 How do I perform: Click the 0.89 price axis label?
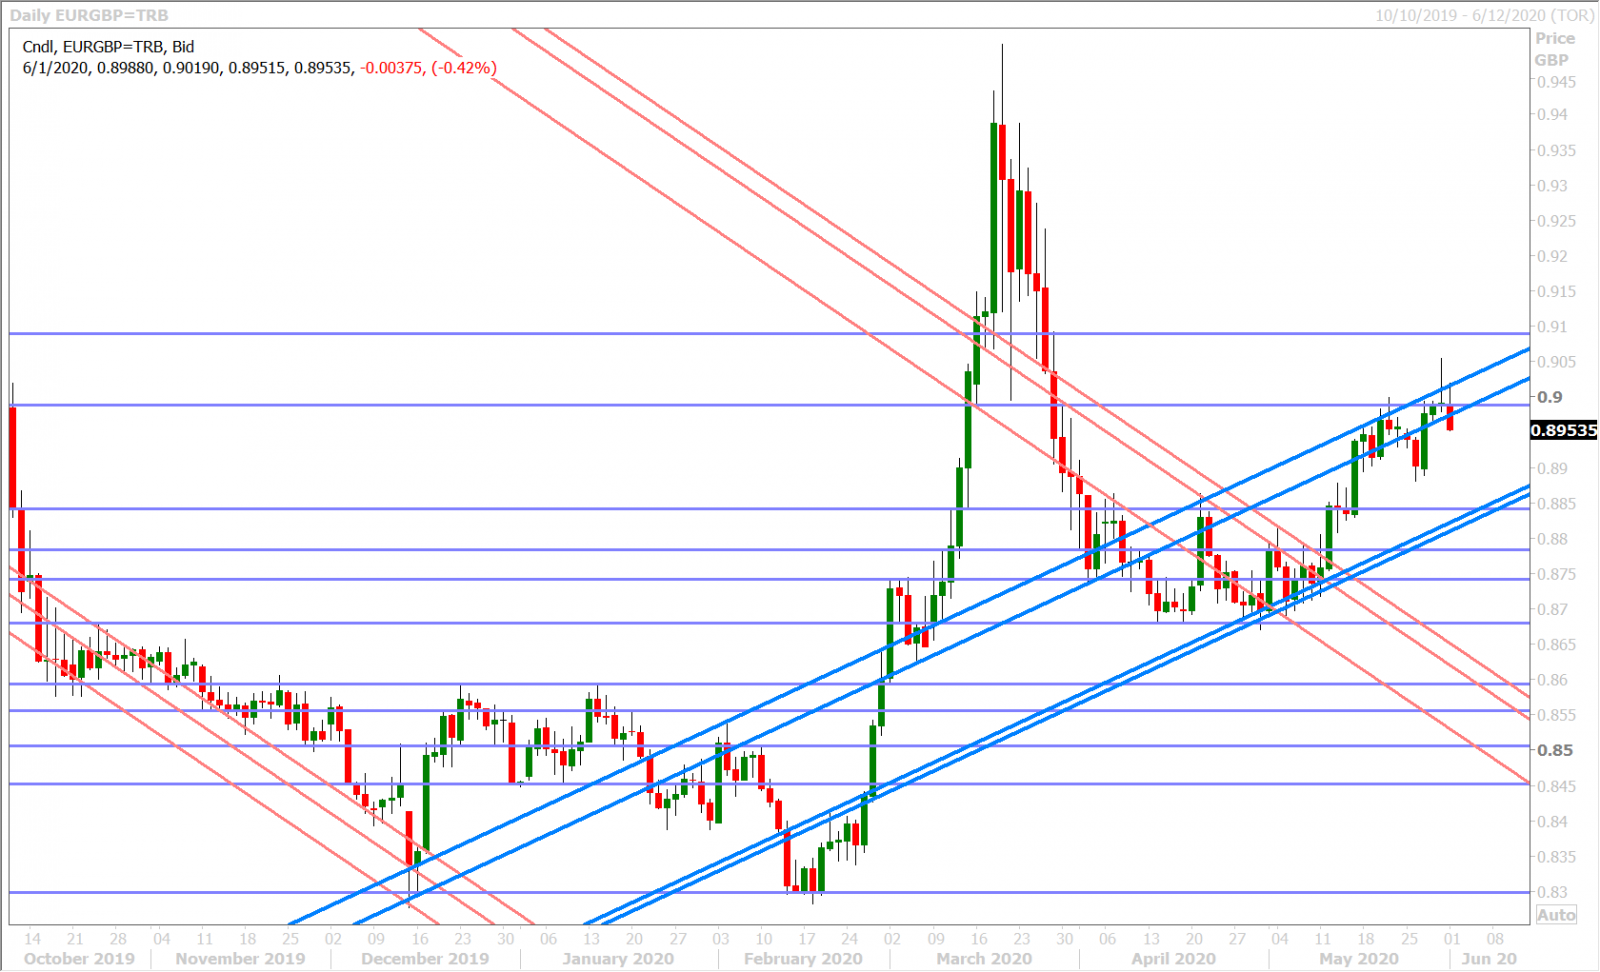point(1553,468)
